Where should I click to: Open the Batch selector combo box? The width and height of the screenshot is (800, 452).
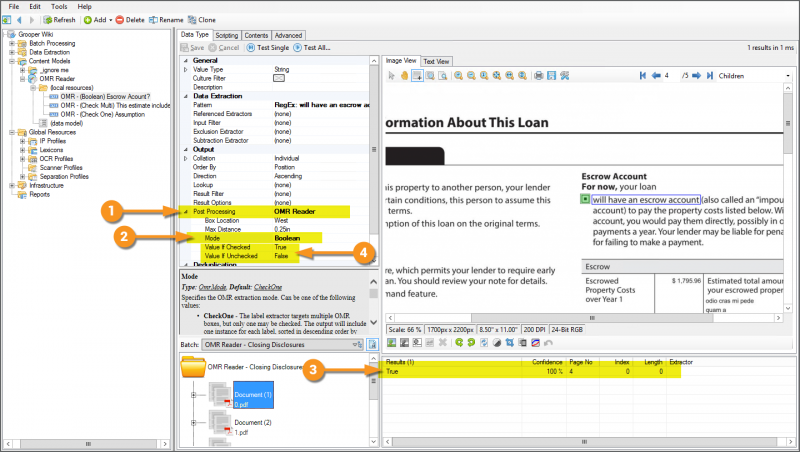click(283, 345)
